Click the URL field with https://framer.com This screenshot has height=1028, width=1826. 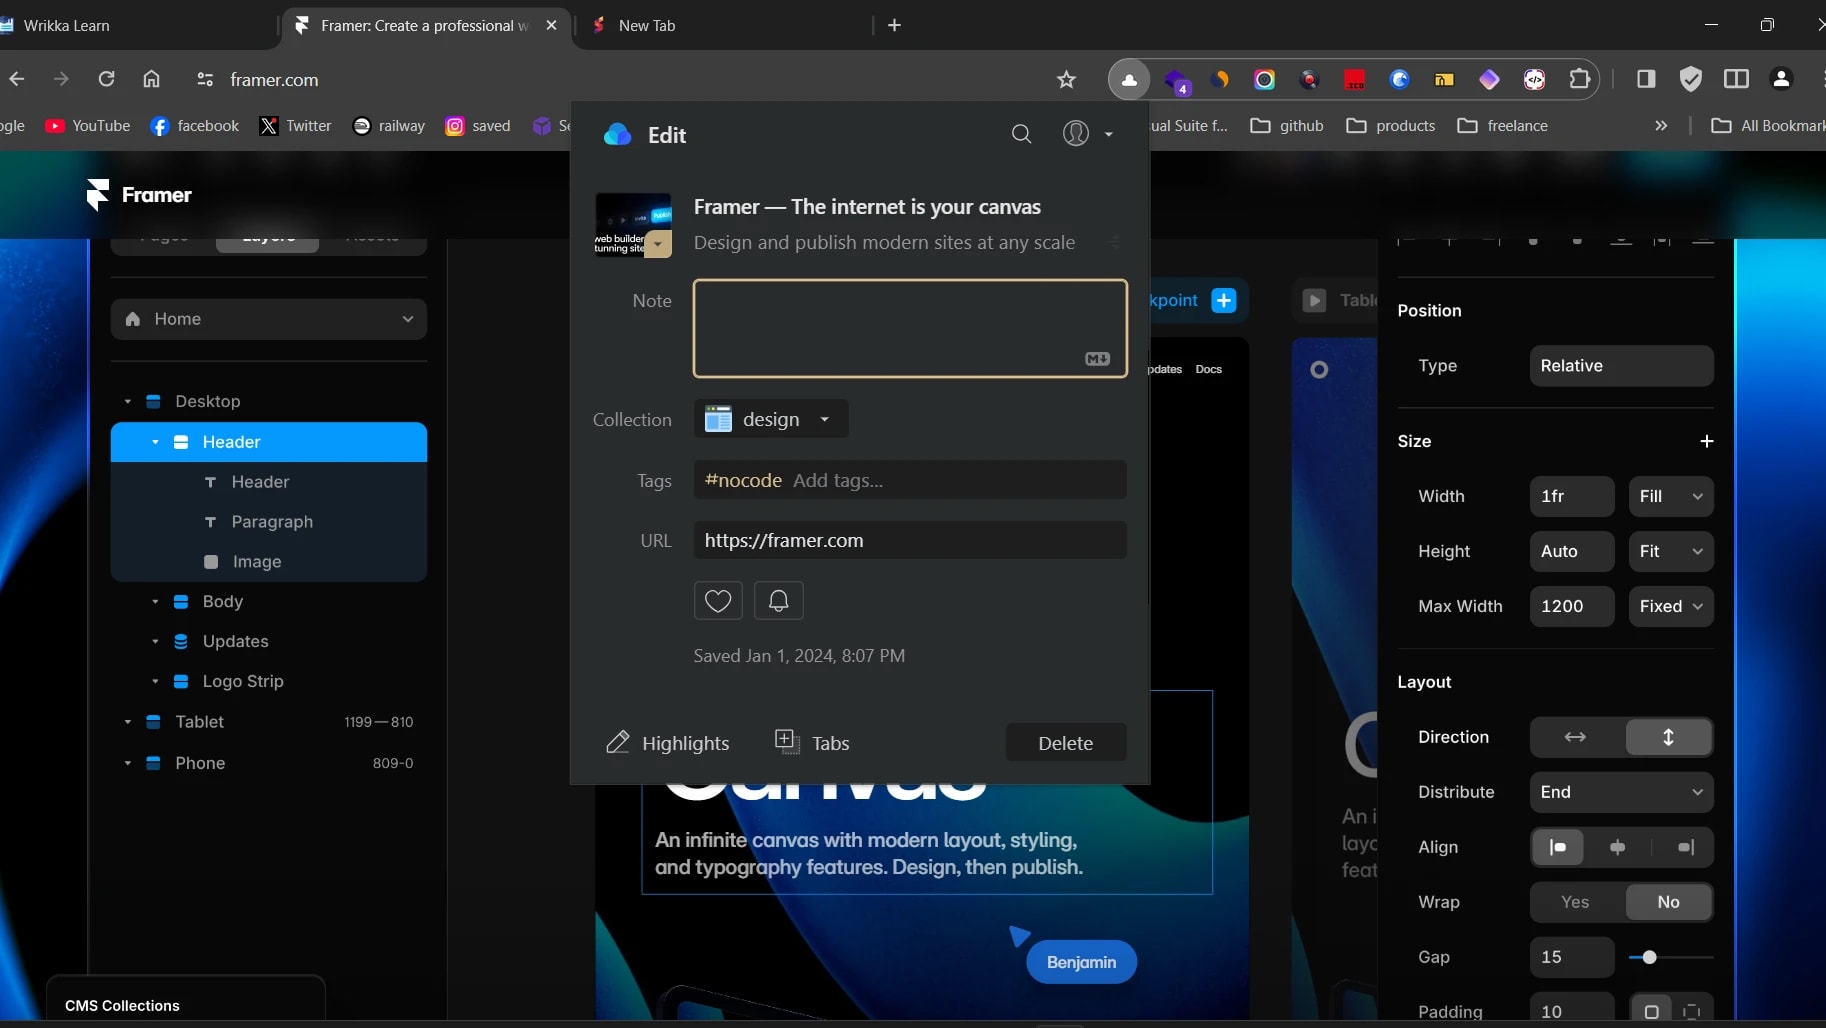(x=910, y=540)
